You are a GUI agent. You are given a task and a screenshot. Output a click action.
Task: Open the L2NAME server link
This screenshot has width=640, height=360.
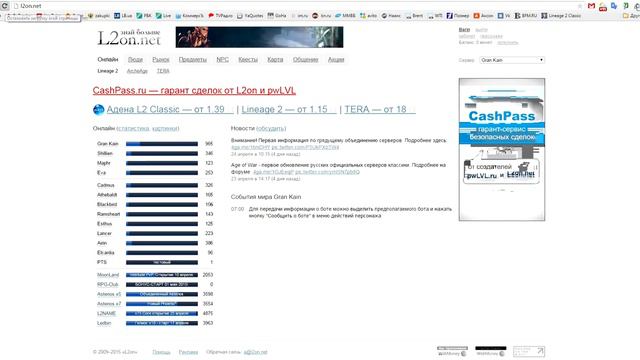pyautogui.click(x=107, y=313)
